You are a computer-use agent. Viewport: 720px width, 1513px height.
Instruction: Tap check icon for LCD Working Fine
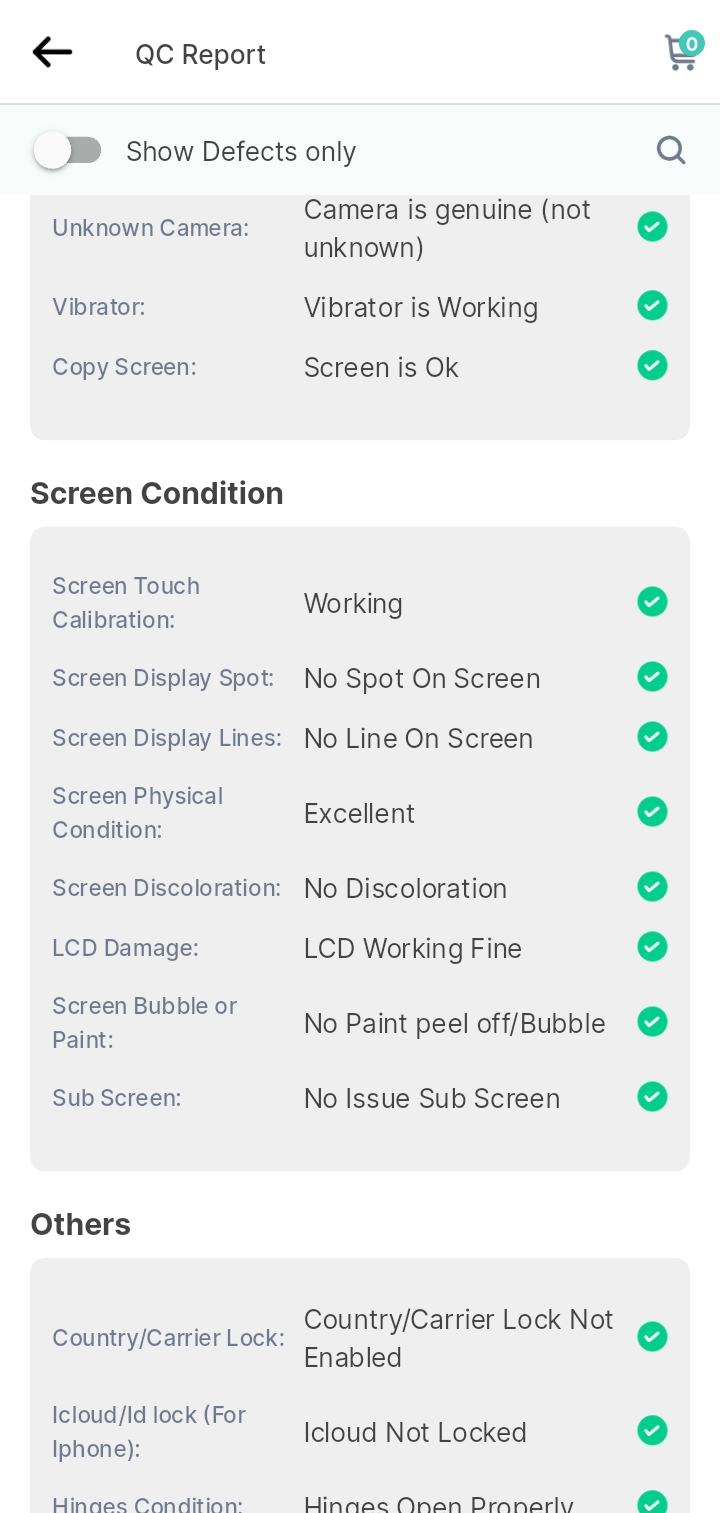tap(652, 946)
